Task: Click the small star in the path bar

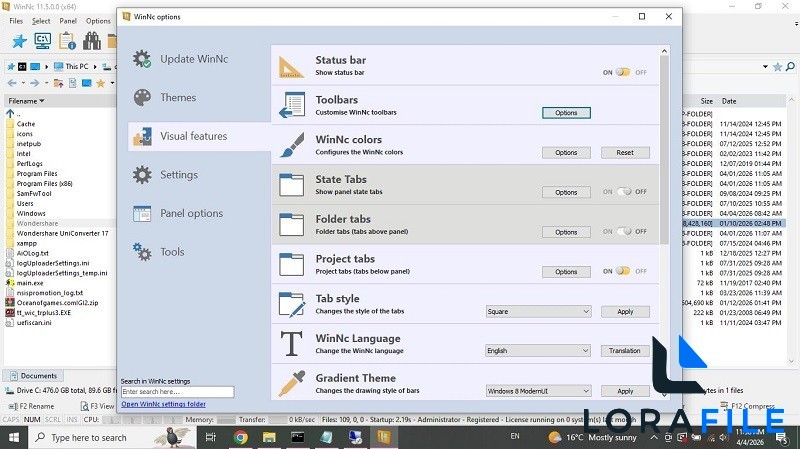Action: pos(11,67)
